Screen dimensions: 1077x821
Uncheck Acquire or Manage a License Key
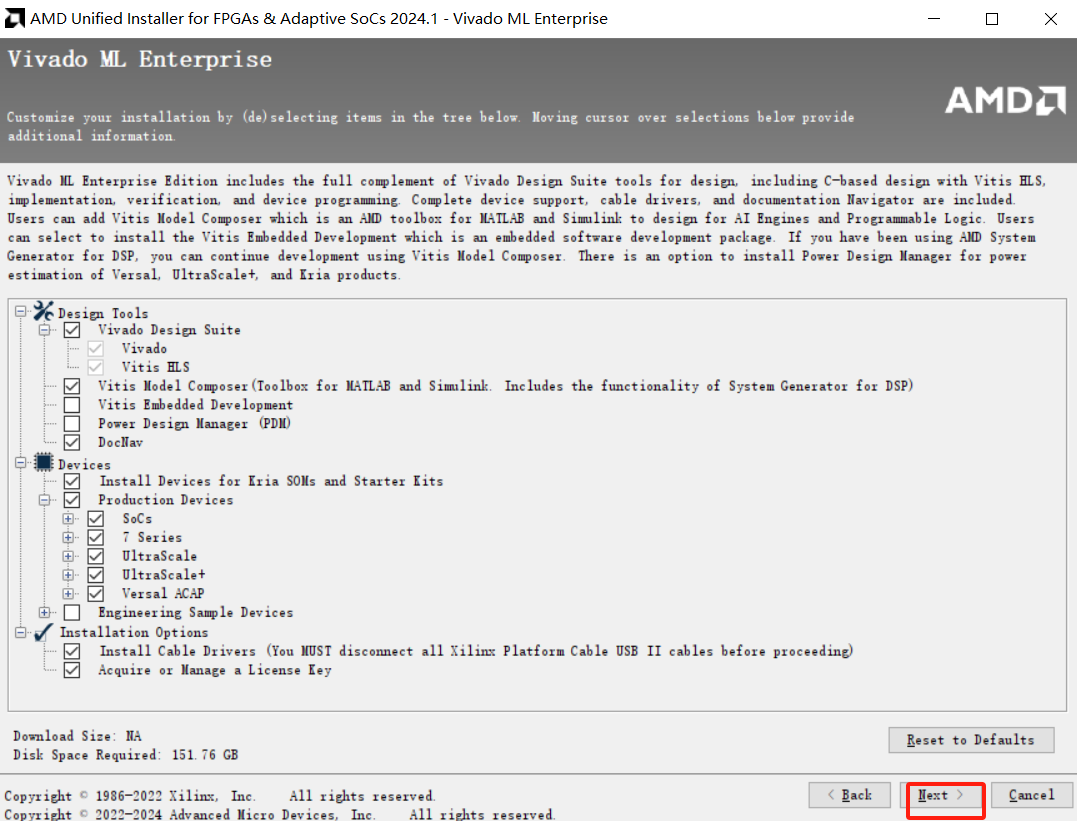point(72,670)
